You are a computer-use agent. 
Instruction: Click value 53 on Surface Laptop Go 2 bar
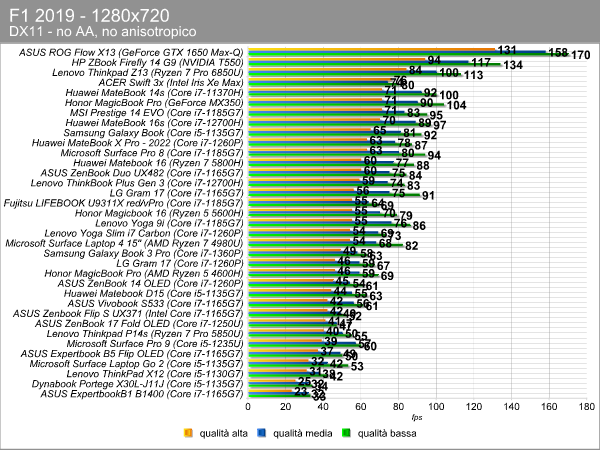click(357, 366)
